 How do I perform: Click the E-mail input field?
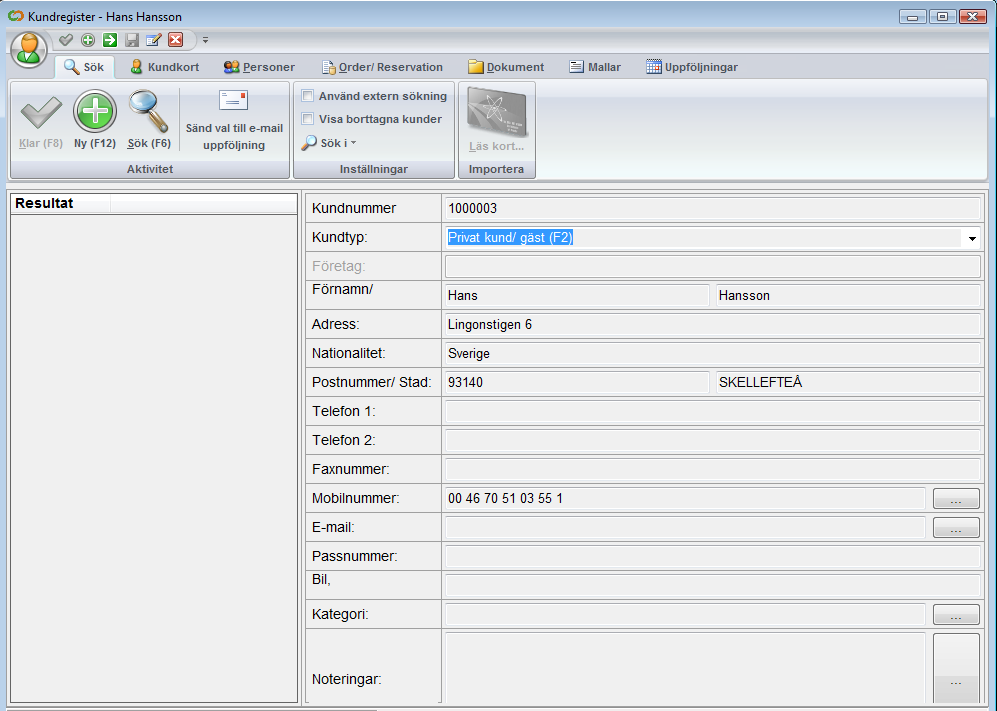pyautogui.click(x=685, y=527)
